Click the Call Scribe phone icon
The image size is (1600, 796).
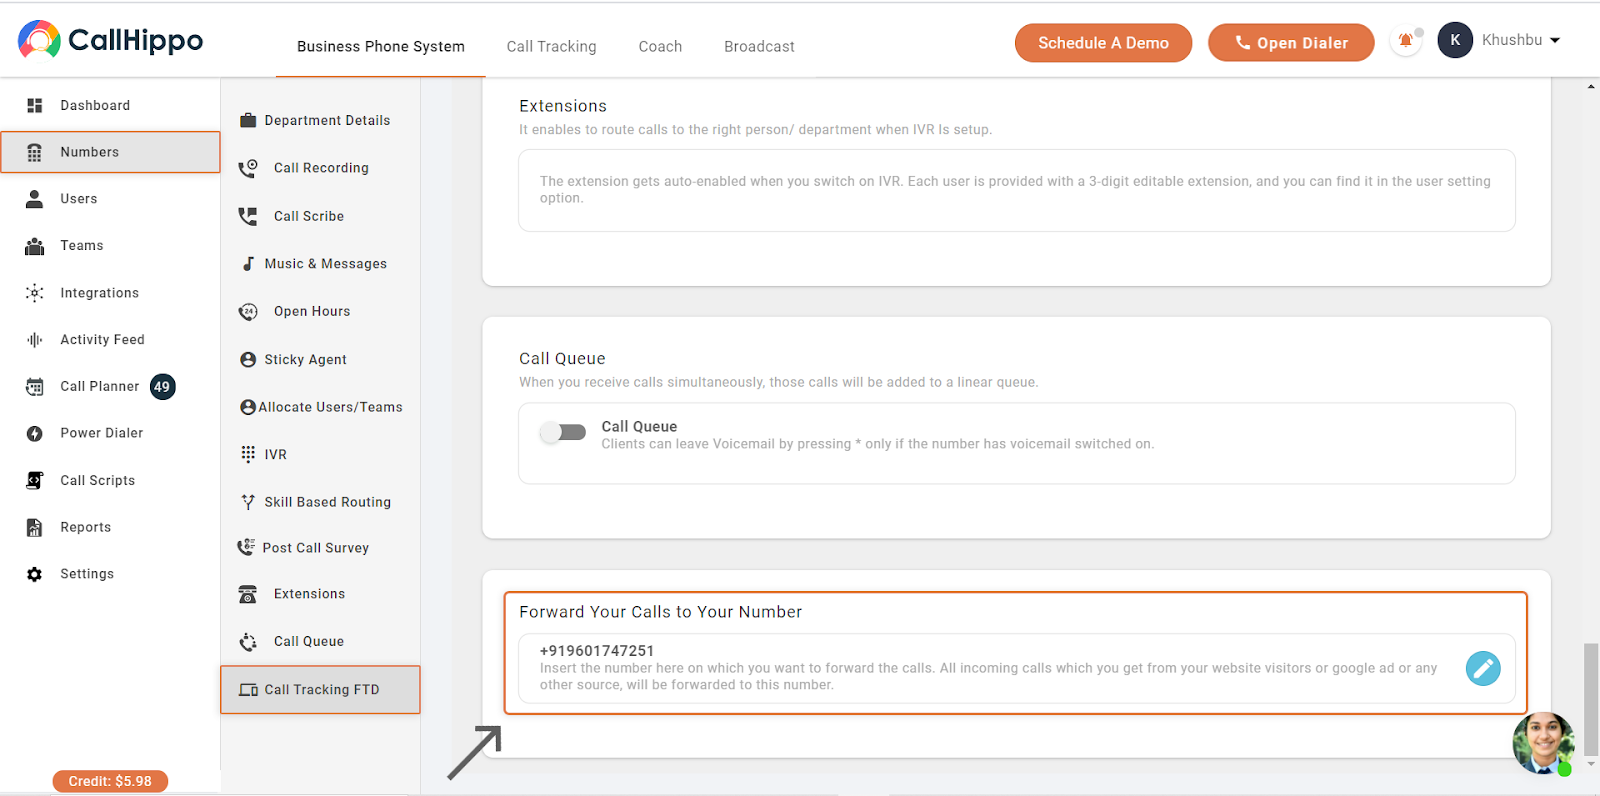click(248, 216)
